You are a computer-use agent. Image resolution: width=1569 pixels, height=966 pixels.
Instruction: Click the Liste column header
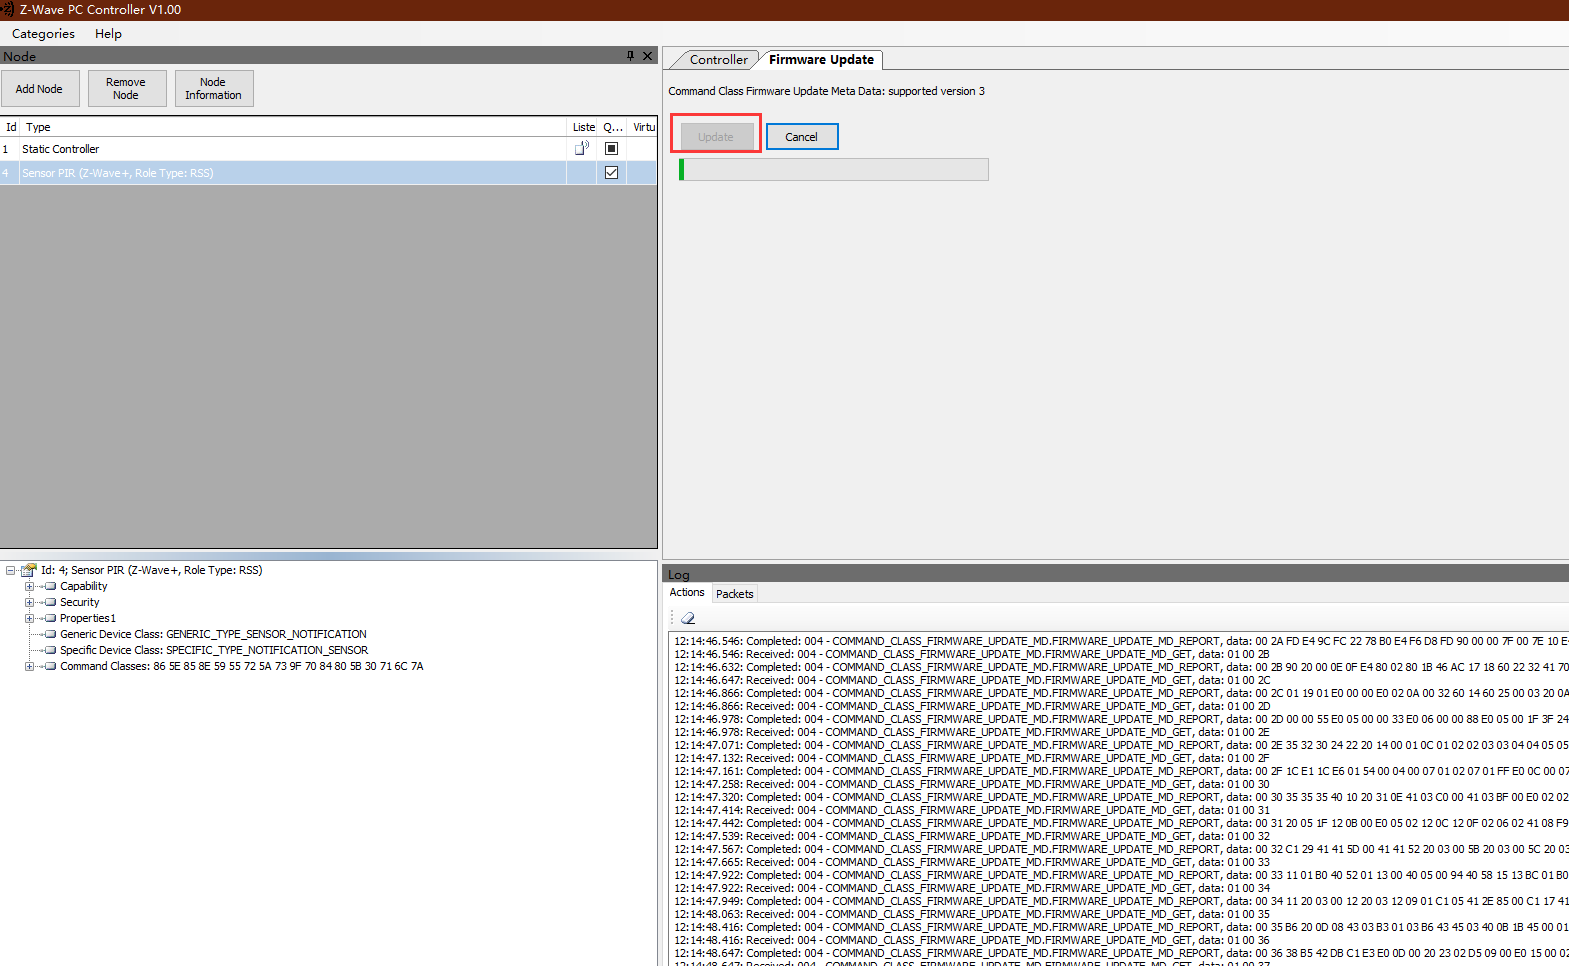[584, 127]
